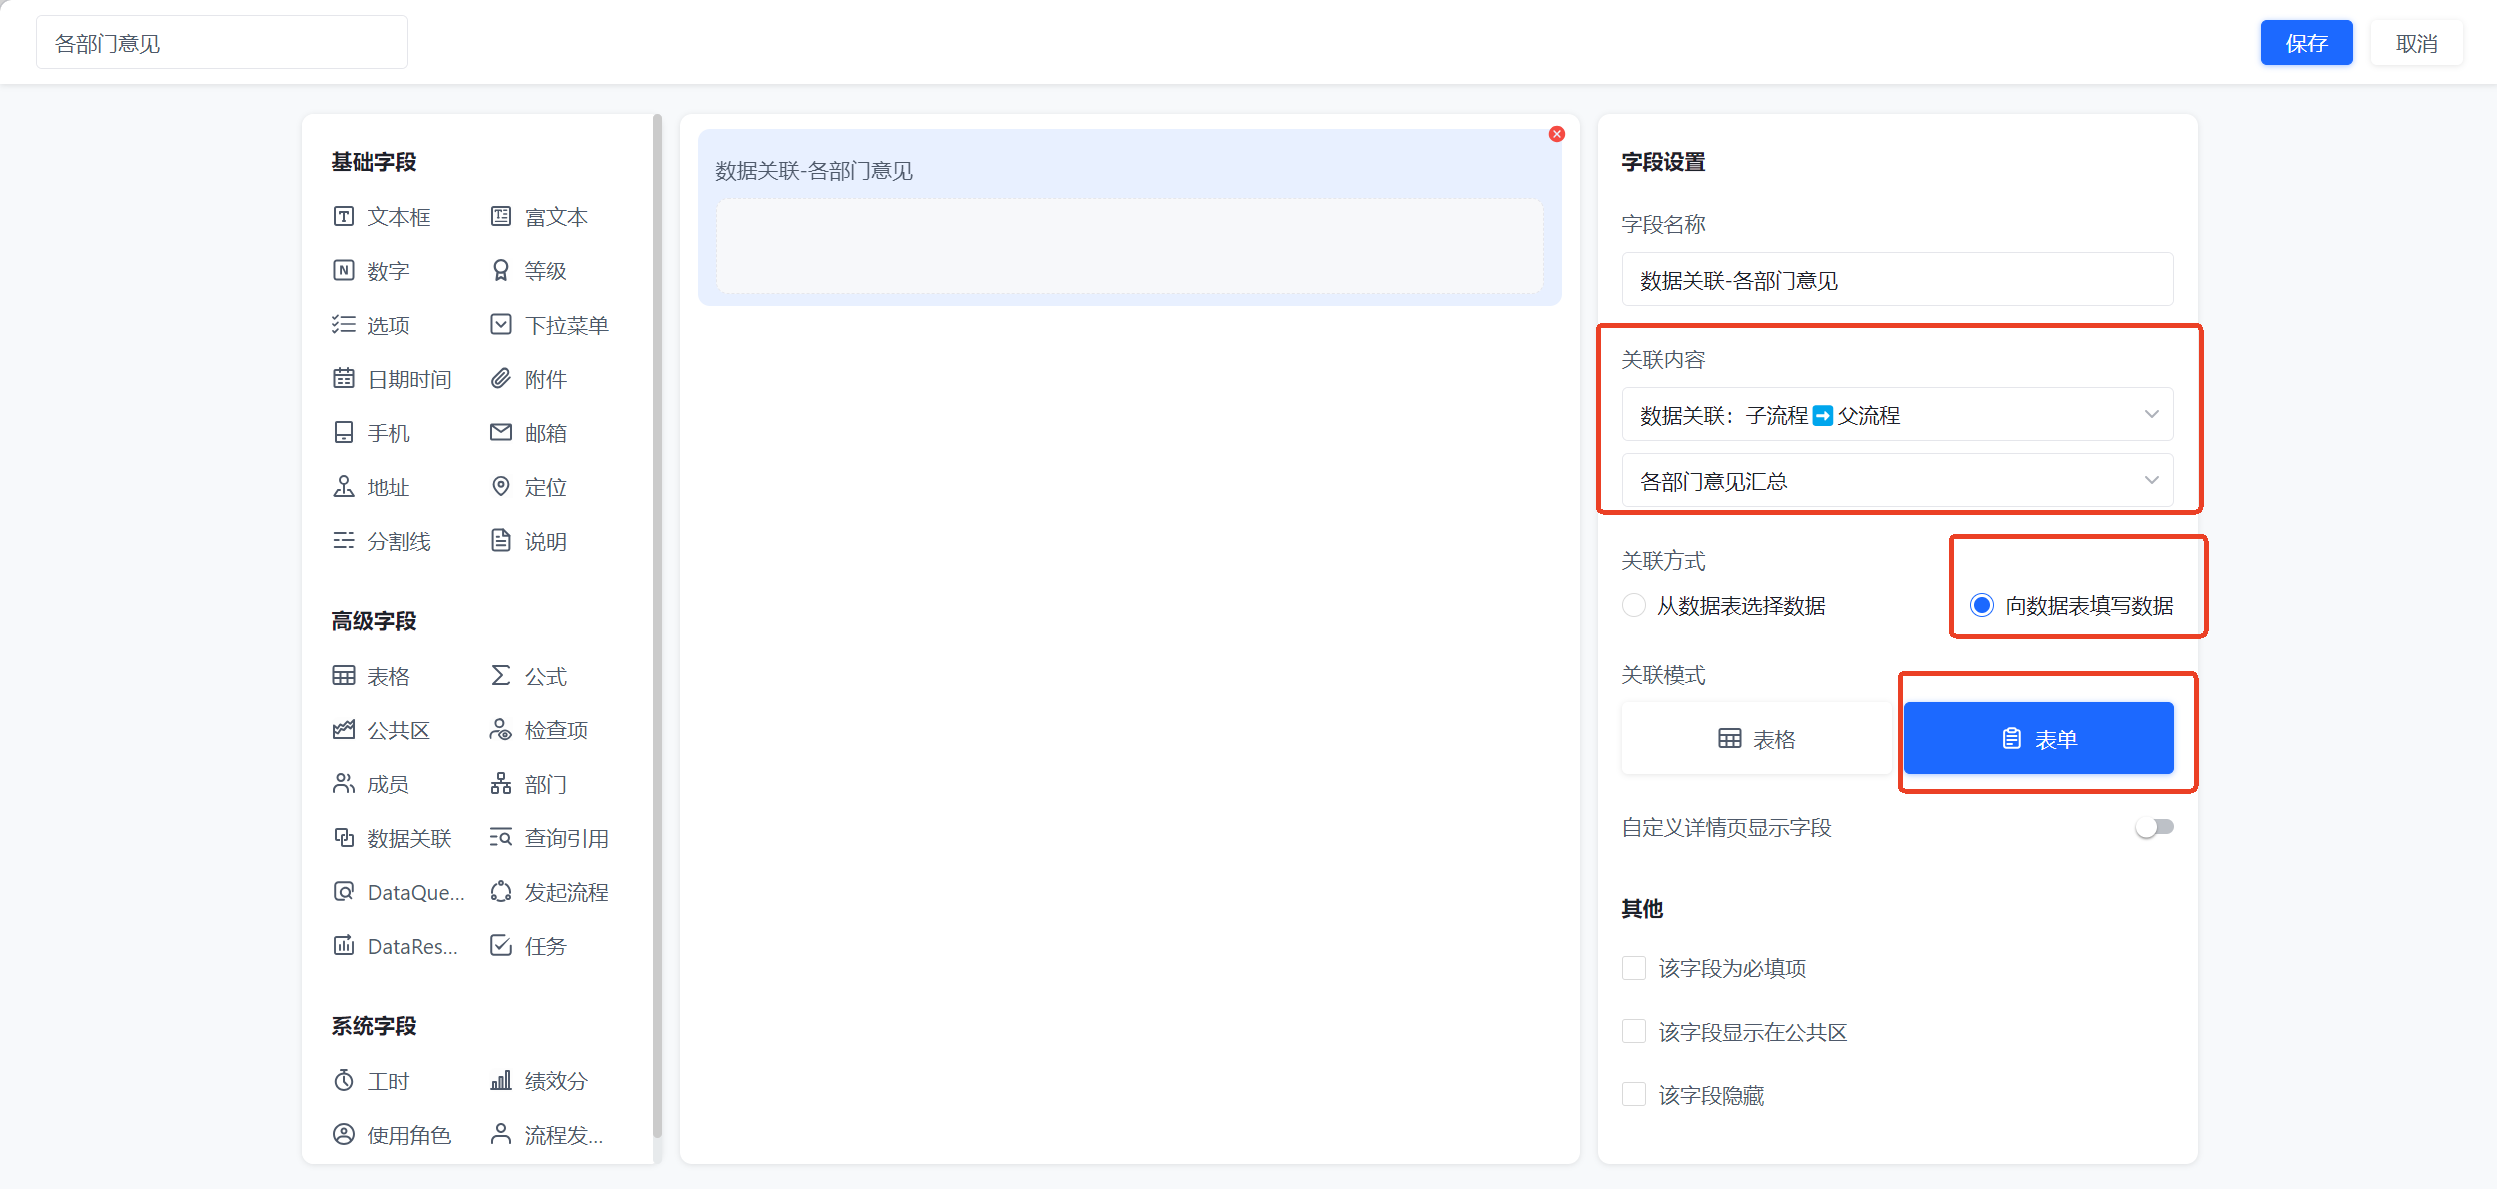Open the 数据关联：子流程→父流程 dropdown
Screen dimensions: 2497x1189
1897,414
